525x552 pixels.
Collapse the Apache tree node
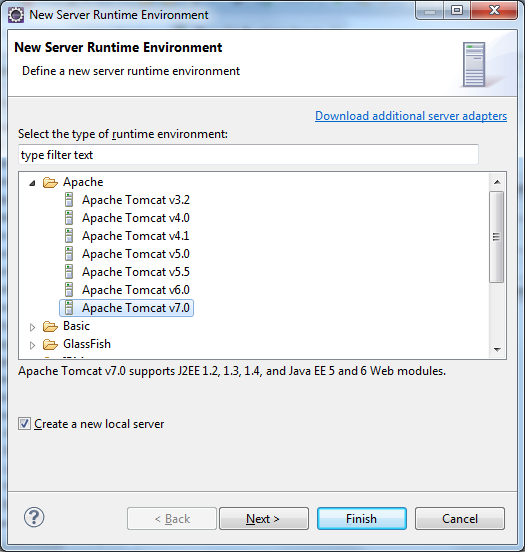coord(32,183)
